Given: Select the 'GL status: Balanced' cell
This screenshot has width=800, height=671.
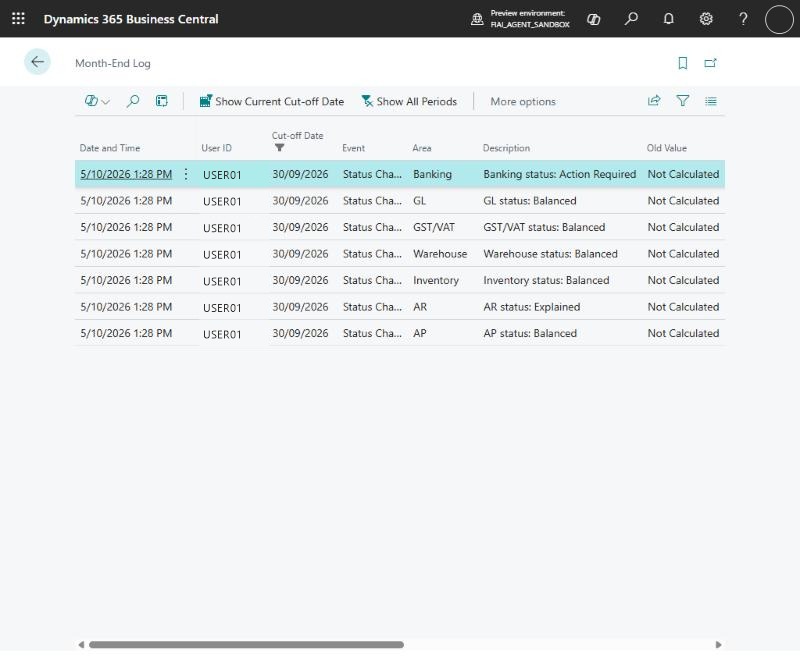Looking at the screenshot, I should tap(530, 201).
